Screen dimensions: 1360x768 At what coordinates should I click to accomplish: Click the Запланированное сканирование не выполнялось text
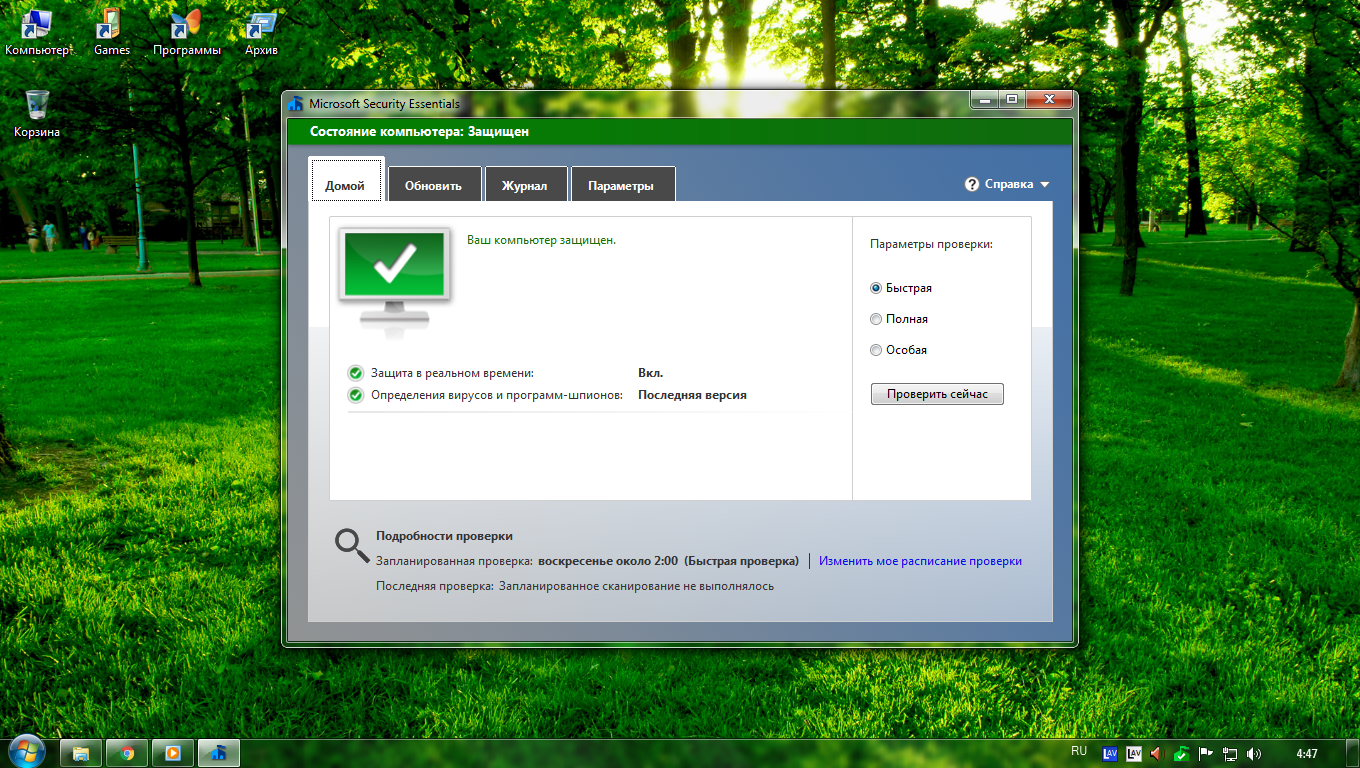pos(636,585)
